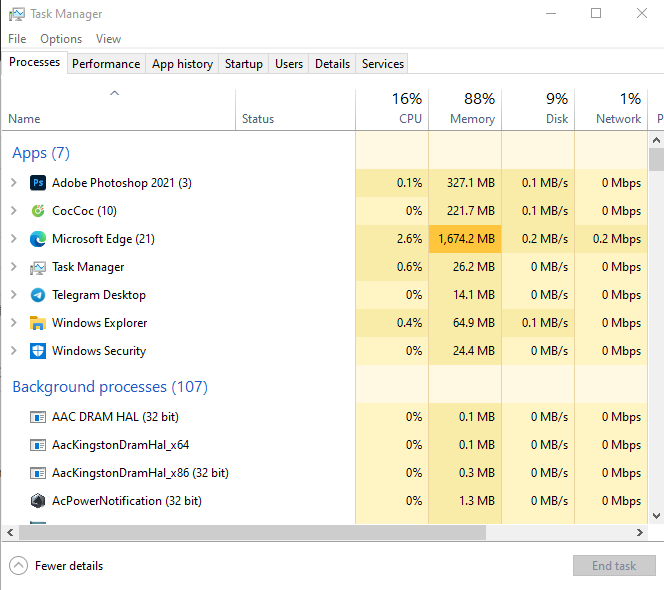Expand the CocCoc process group

tap(13, 211)
